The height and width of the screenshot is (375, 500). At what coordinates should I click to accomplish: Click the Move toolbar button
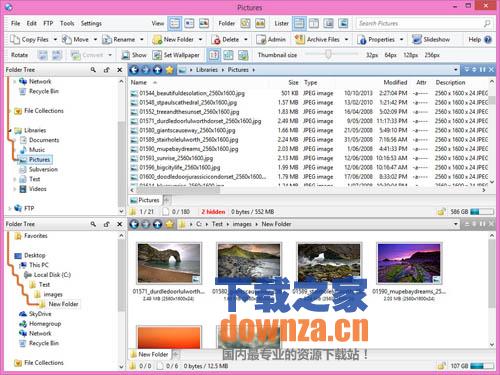76,40
